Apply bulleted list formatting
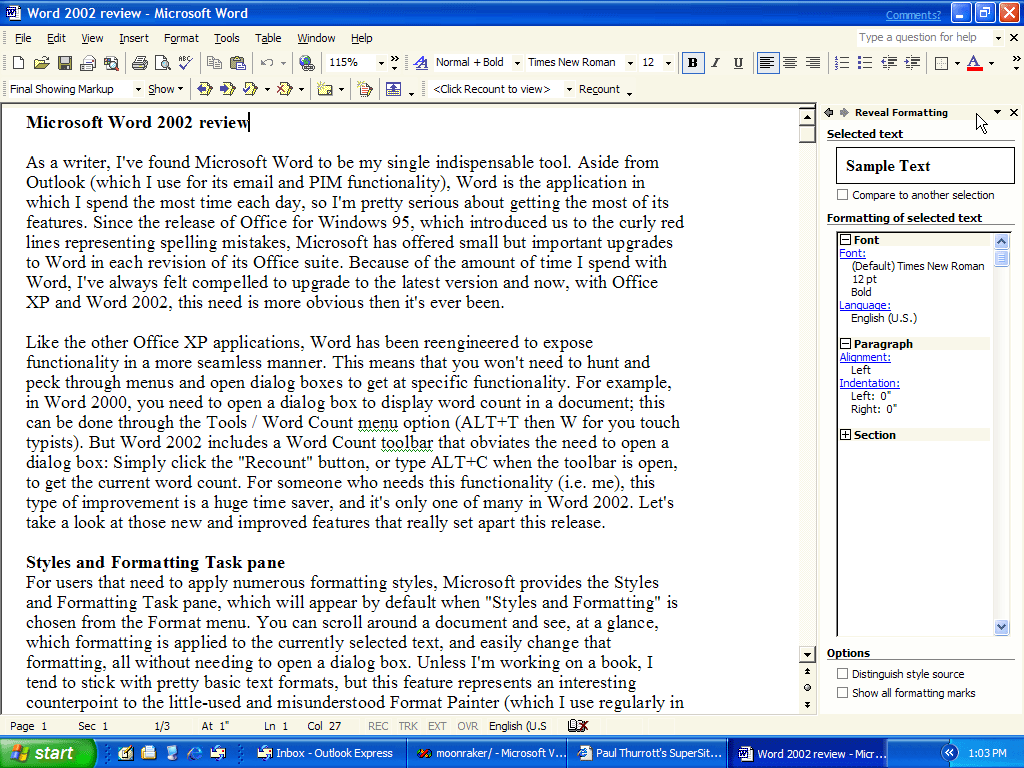 pyautogui.click(x=865, y=63)
